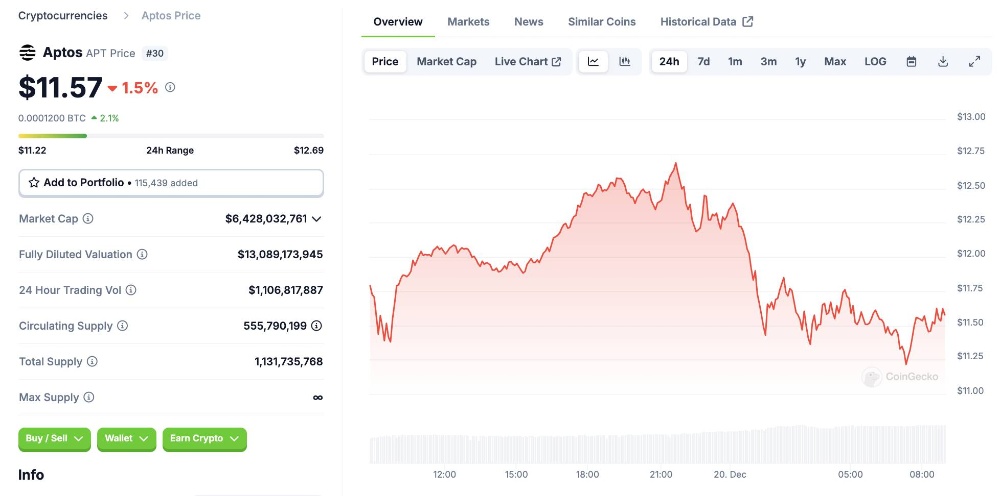Click external link icon next to Live Chart
Screen dimensions: 1000x496
tap(556, 62)
